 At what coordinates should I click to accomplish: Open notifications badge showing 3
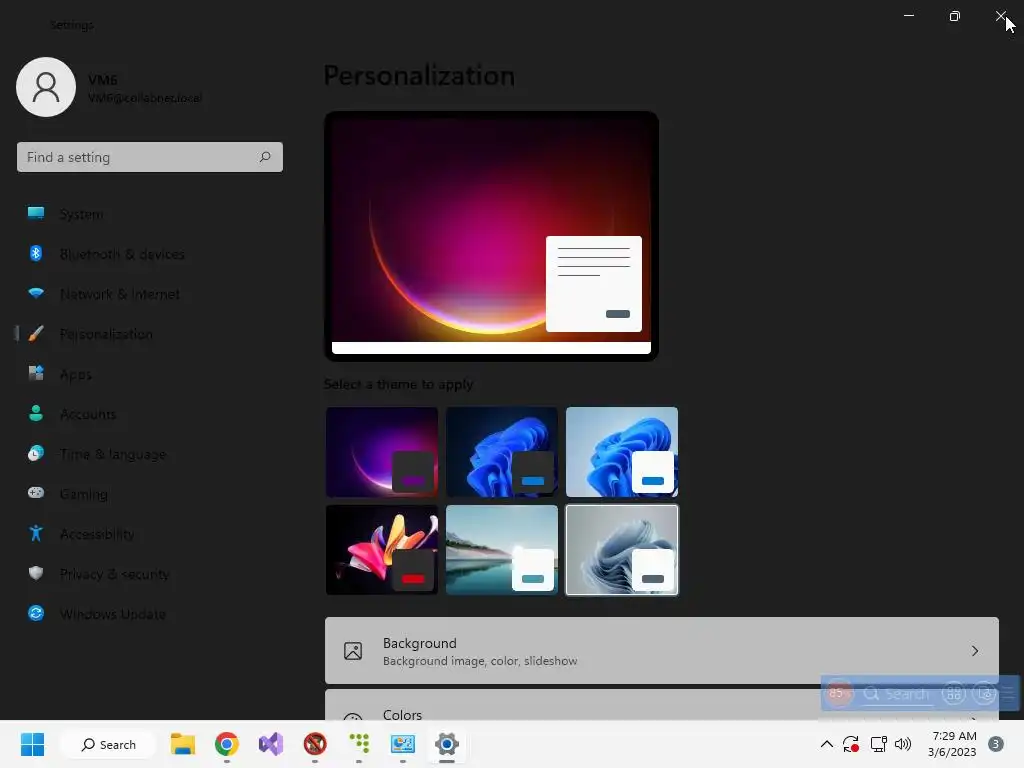click(x=996, y=744)
